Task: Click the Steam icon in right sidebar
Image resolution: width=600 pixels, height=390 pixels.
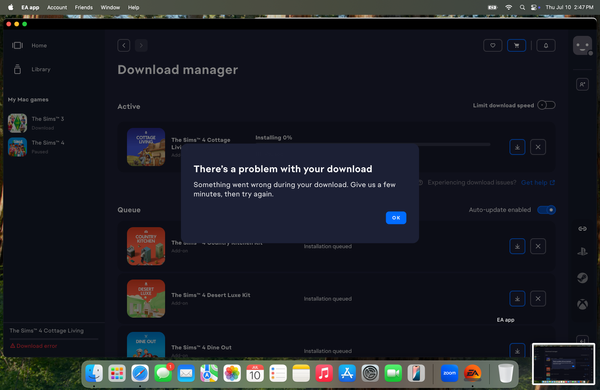Action: tap(582, 278)
